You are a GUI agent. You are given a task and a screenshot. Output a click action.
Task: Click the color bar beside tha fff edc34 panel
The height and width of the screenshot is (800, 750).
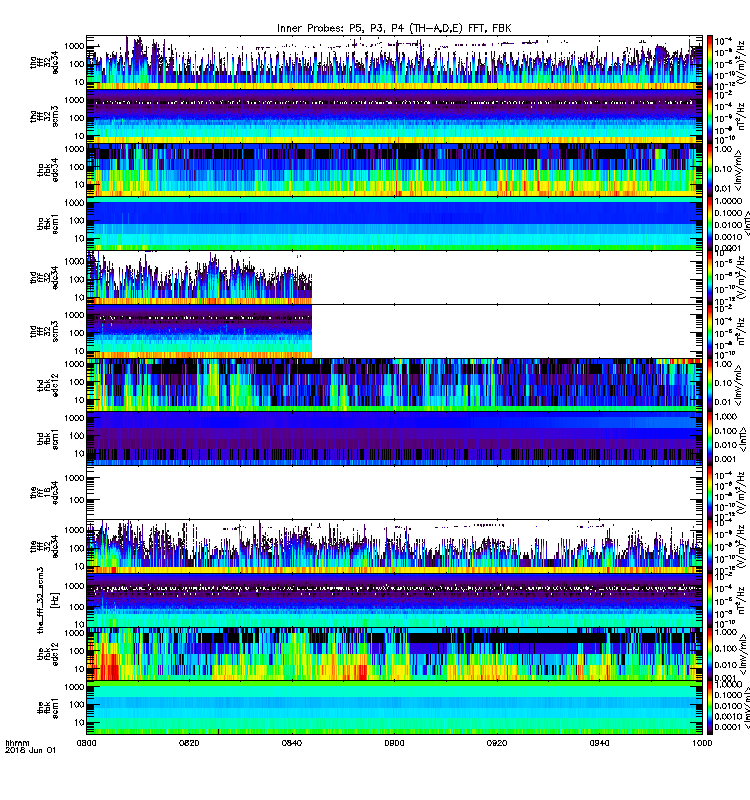(x=710, y=62)
